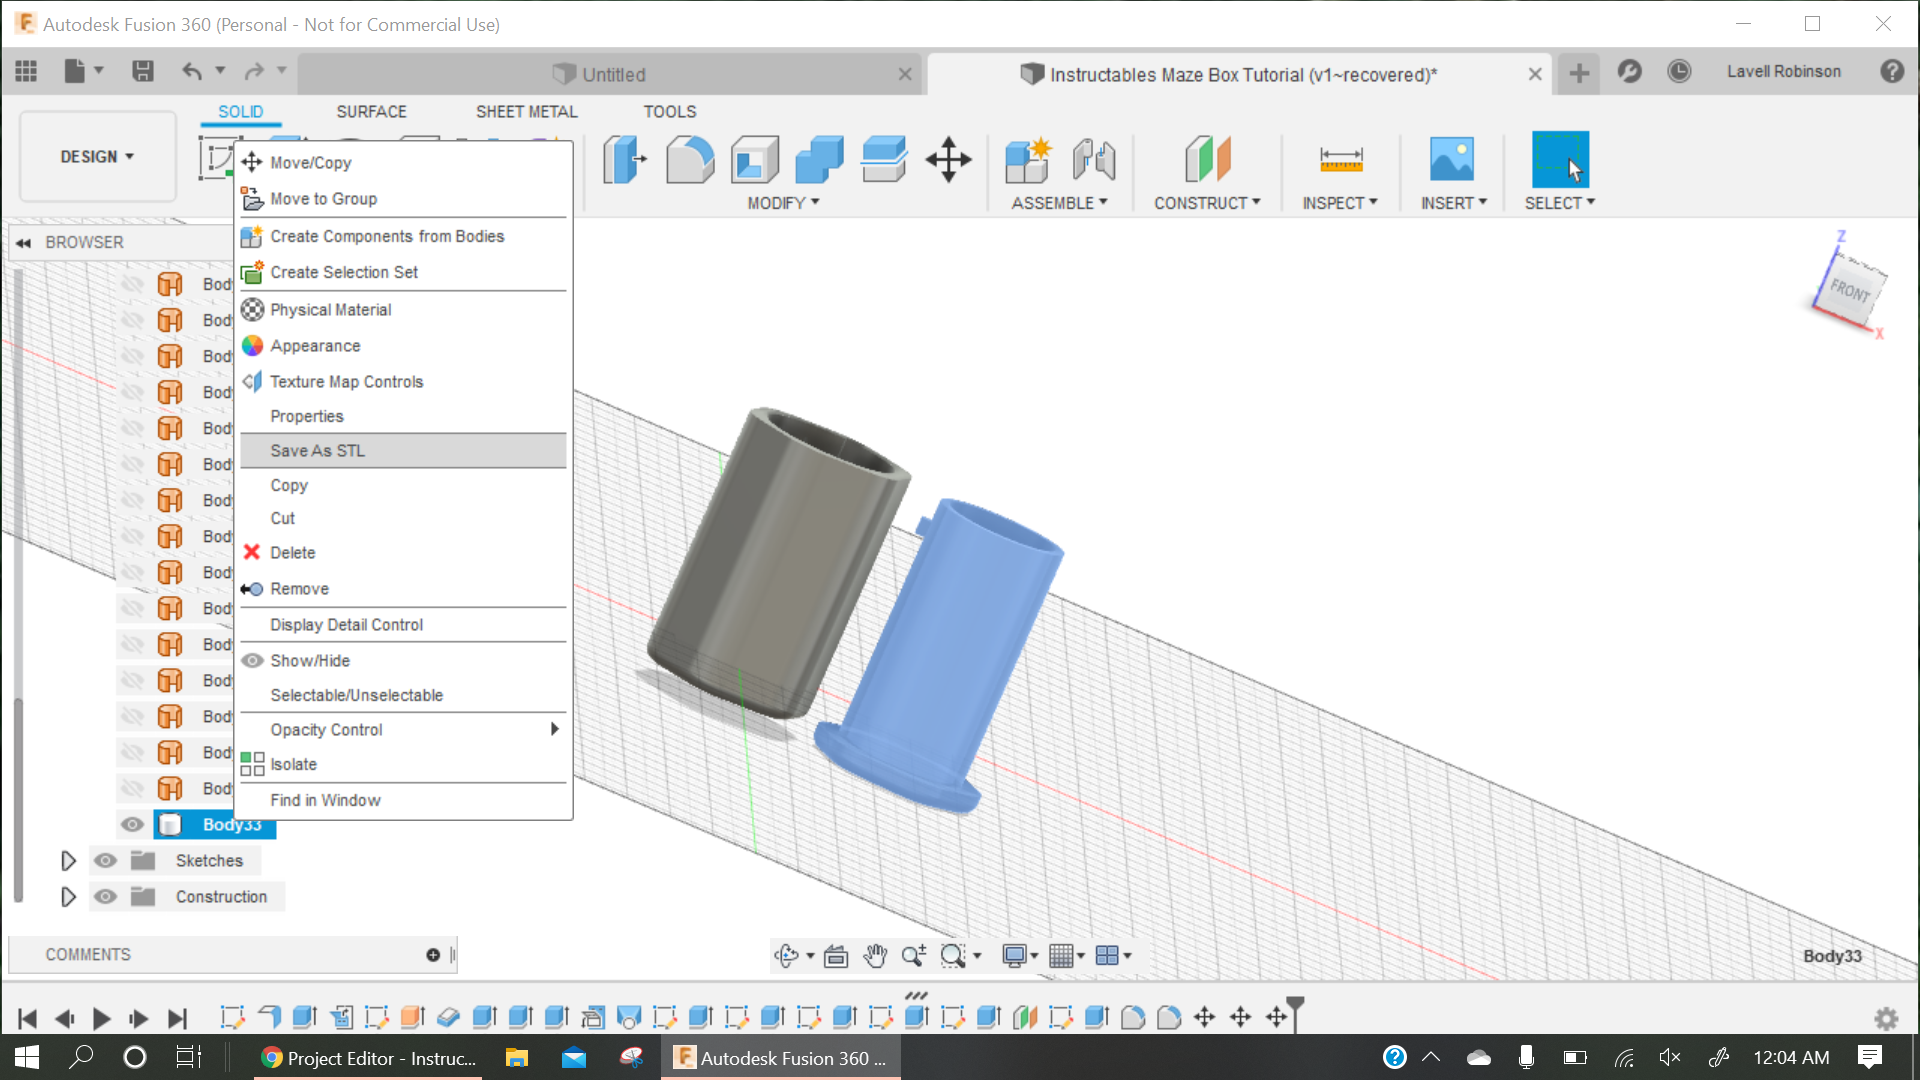Click the Look At icon
The height and width of the screenshot is (1080, 1920).
(x=836, y=956)
